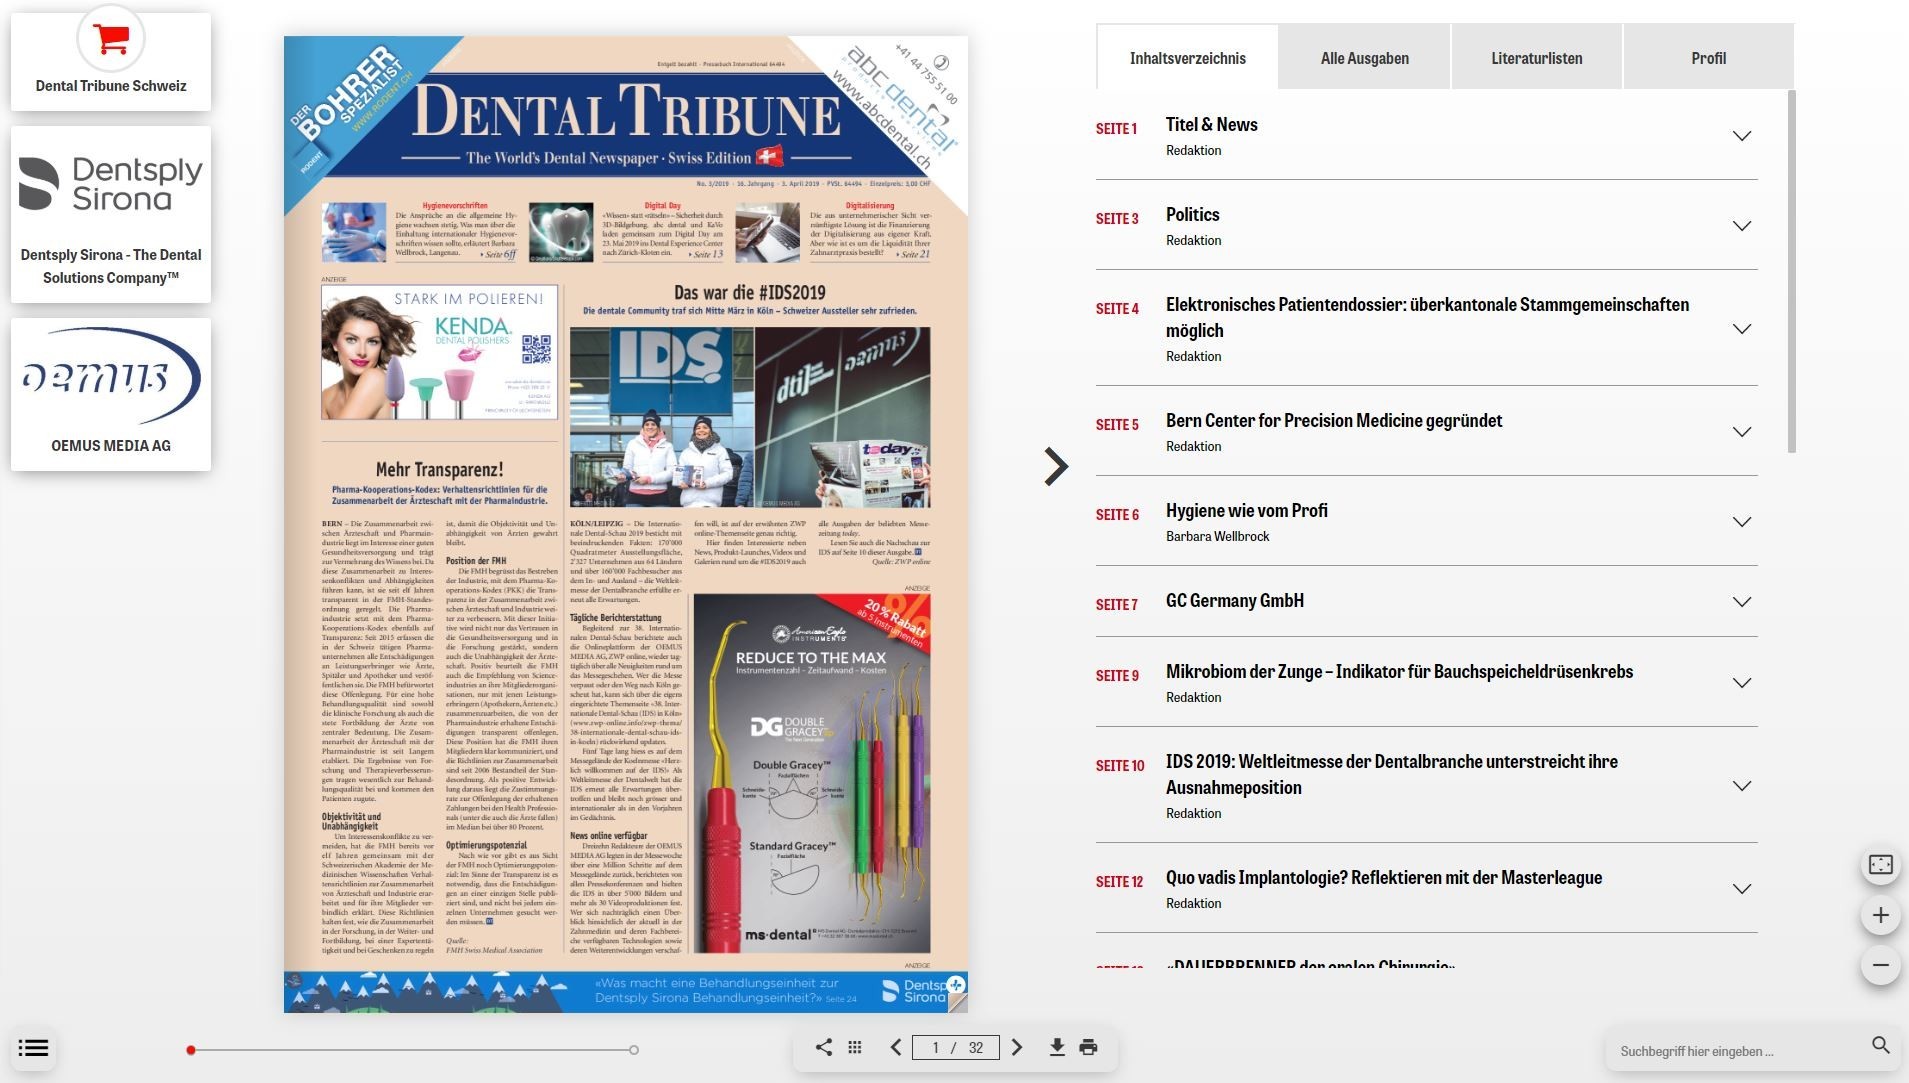Click the page number input field
The height and width of the screenshot is (1083, 1909).
(957, 1047)
